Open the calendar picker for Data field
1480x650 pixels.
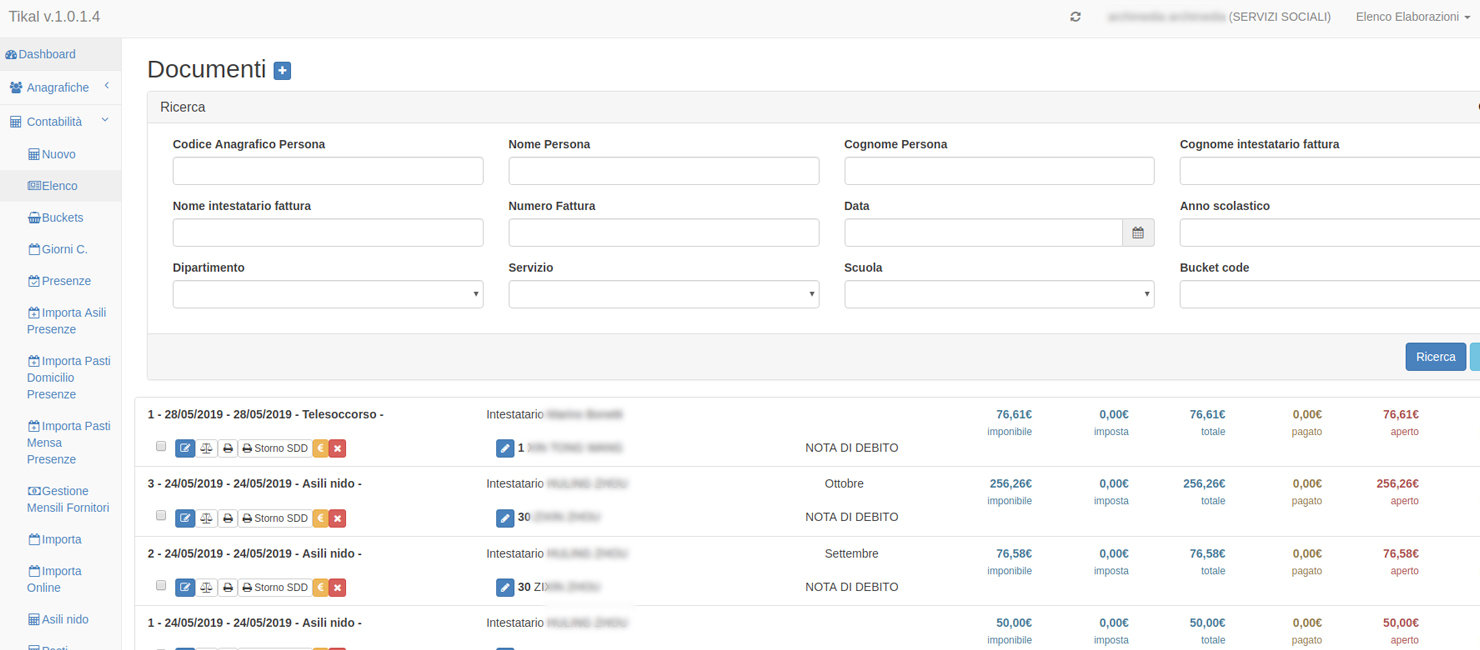point(1138,233)
